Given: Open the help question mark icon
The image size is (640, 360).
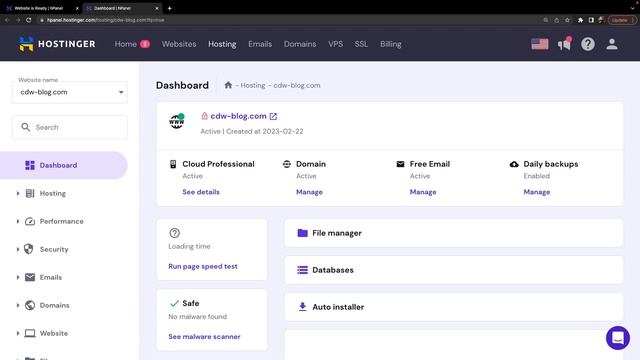Looking at the screenshot, I should [588, 44].
